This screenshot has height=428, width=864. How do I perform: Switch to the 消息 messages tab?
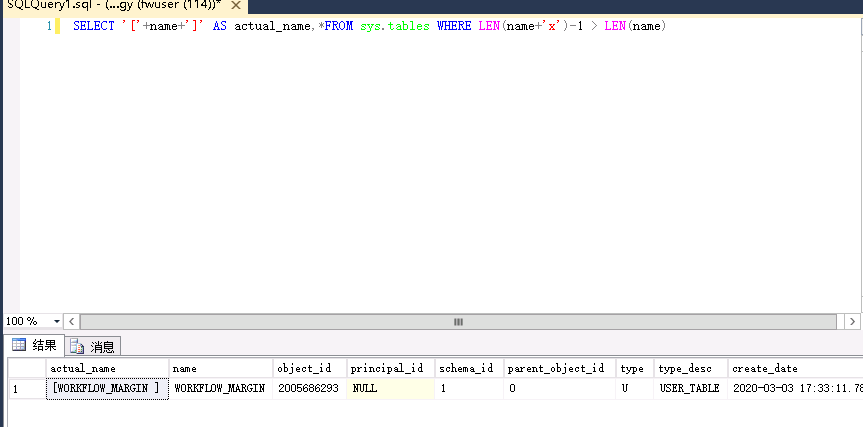[x=93, y=346]
